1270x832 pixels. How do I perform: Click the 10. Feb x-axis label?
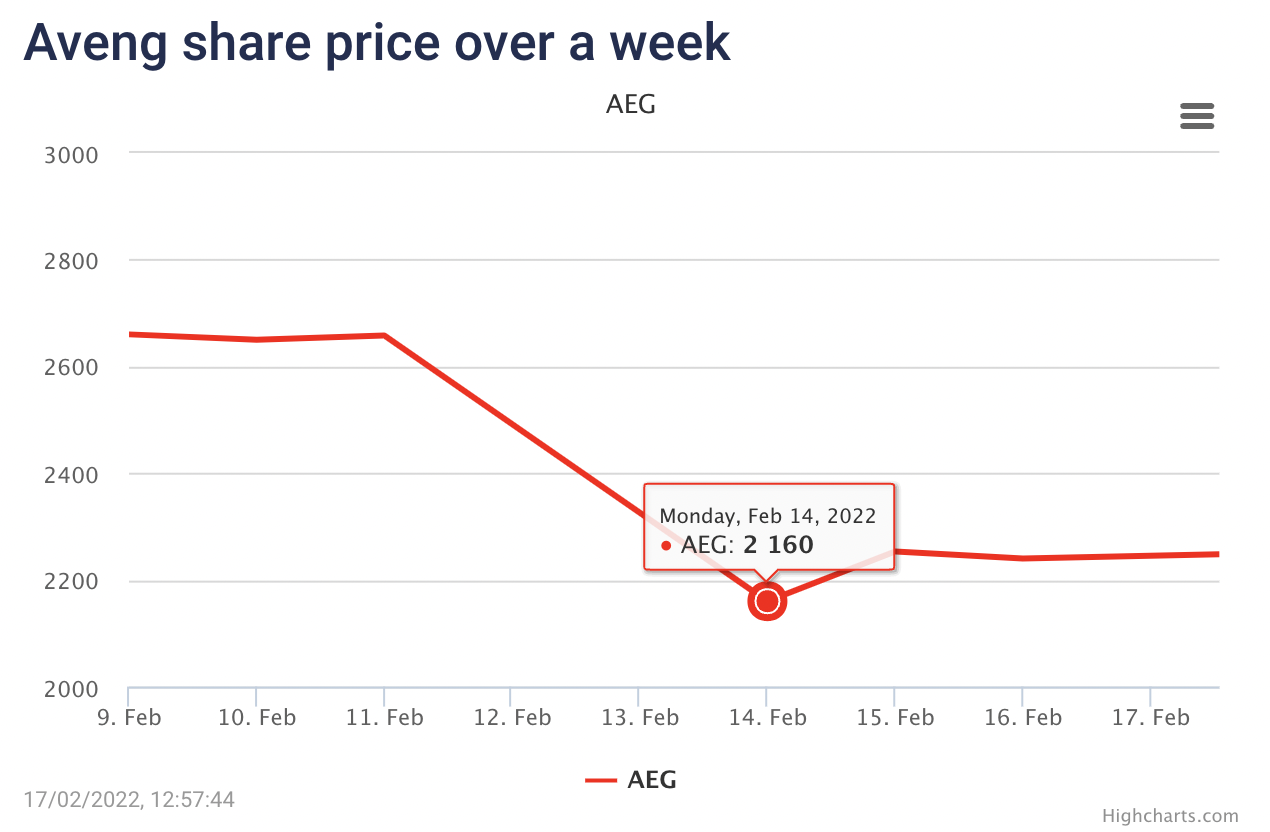point(257,717)
